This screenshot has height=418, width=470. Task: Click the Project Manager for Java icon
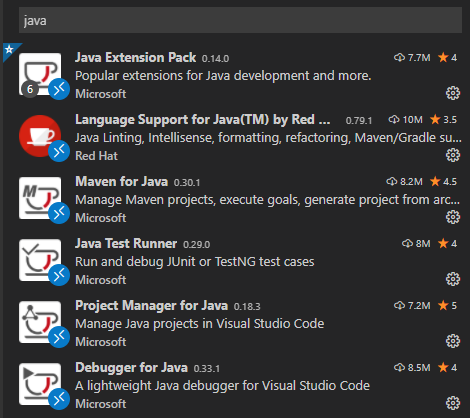40,322
